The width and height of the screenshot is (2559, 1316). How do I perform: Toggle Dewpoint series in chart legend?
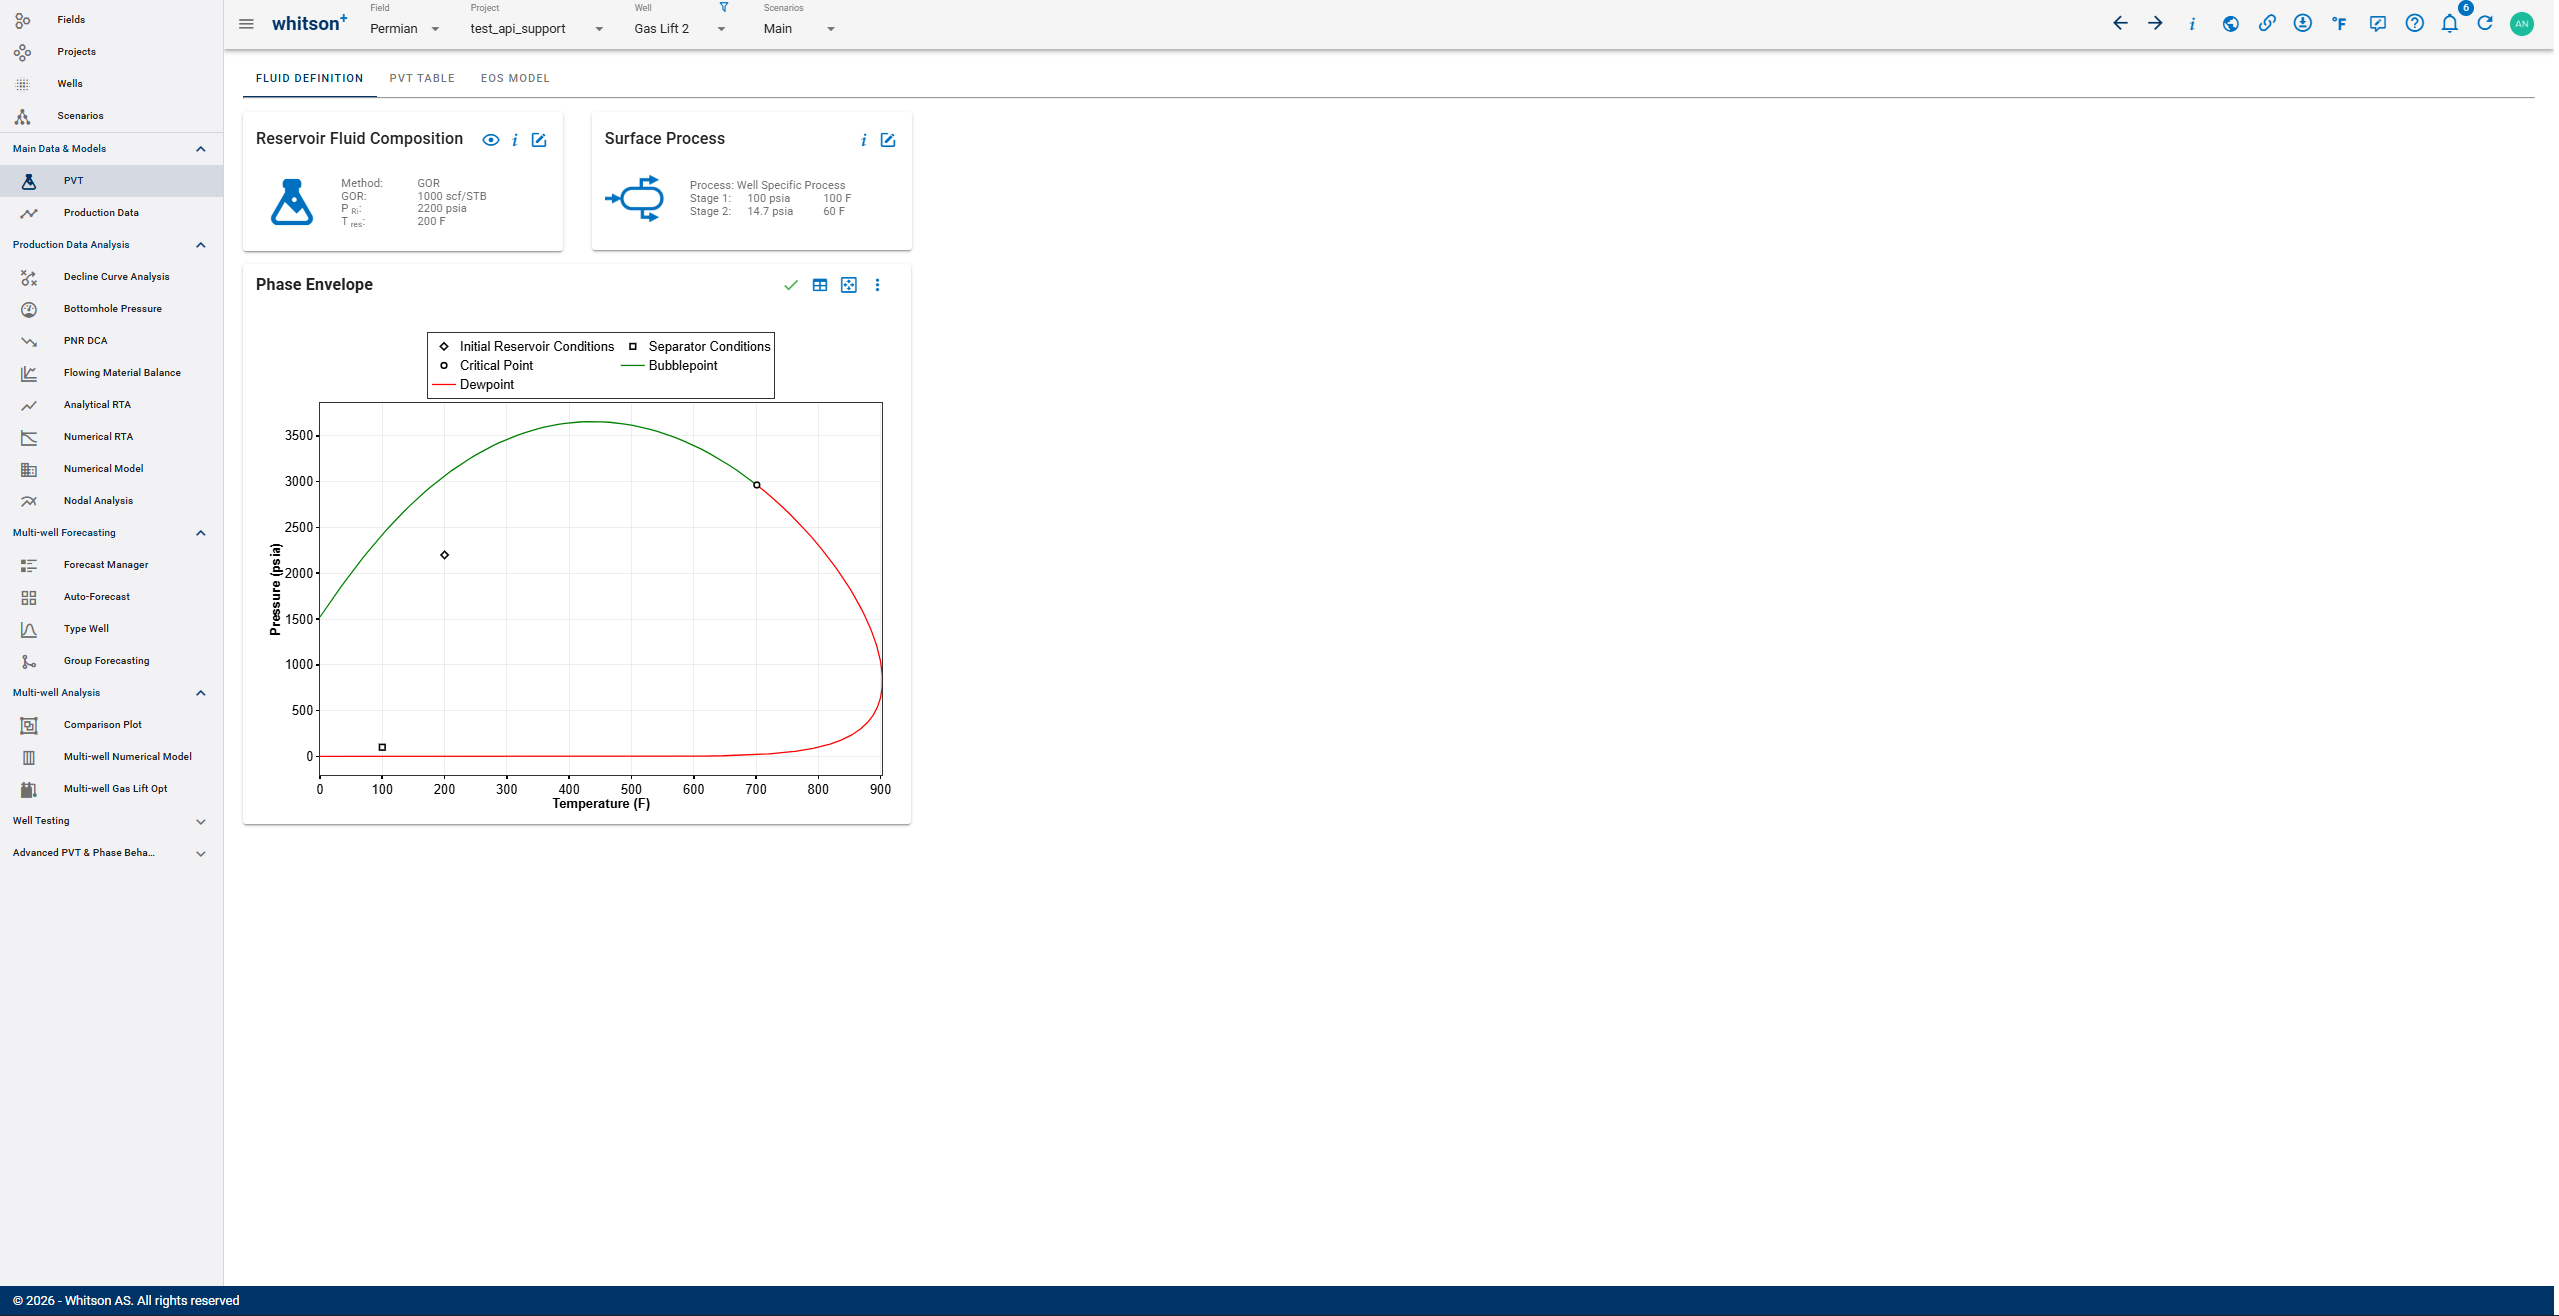coord(486,385)
